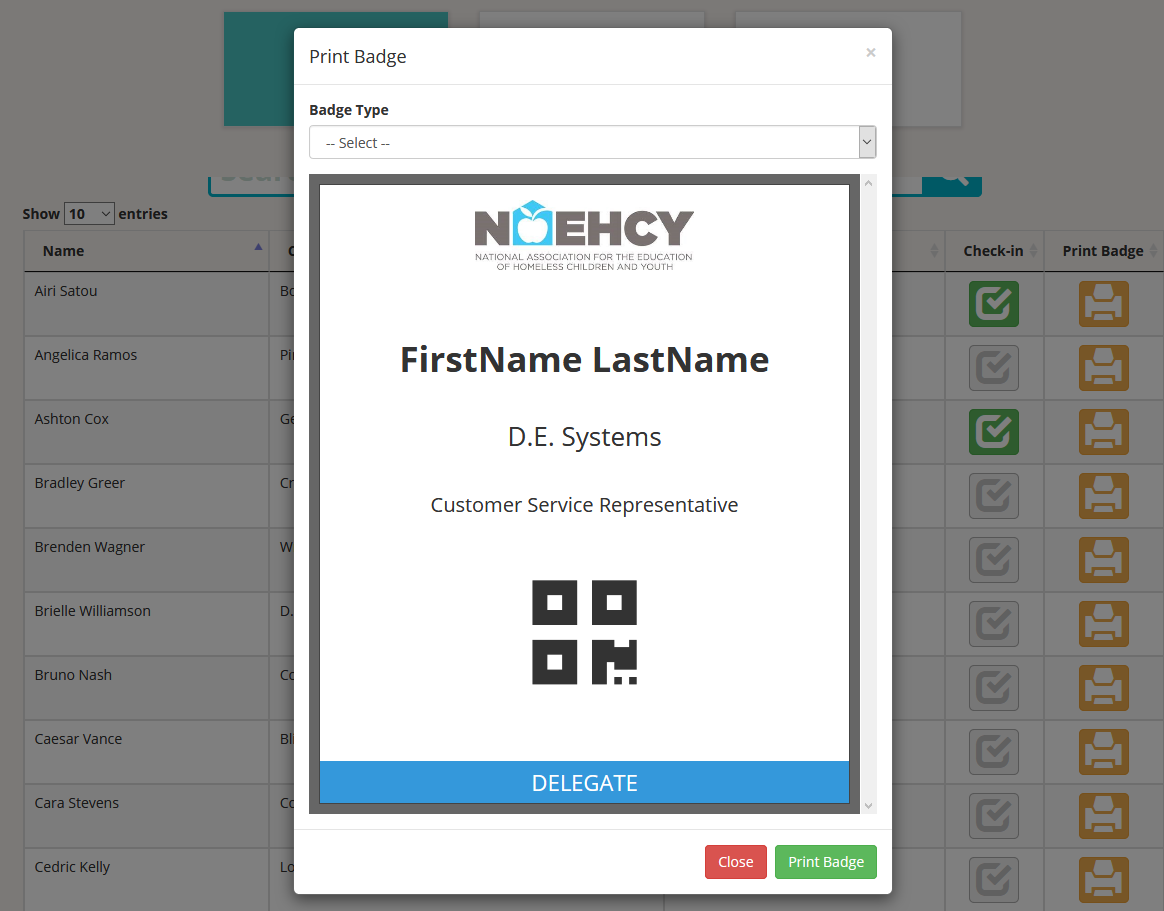Click print badge icon for Cara Stevens
This screenshot has width=1164, height=911.
pos(1104,815)
